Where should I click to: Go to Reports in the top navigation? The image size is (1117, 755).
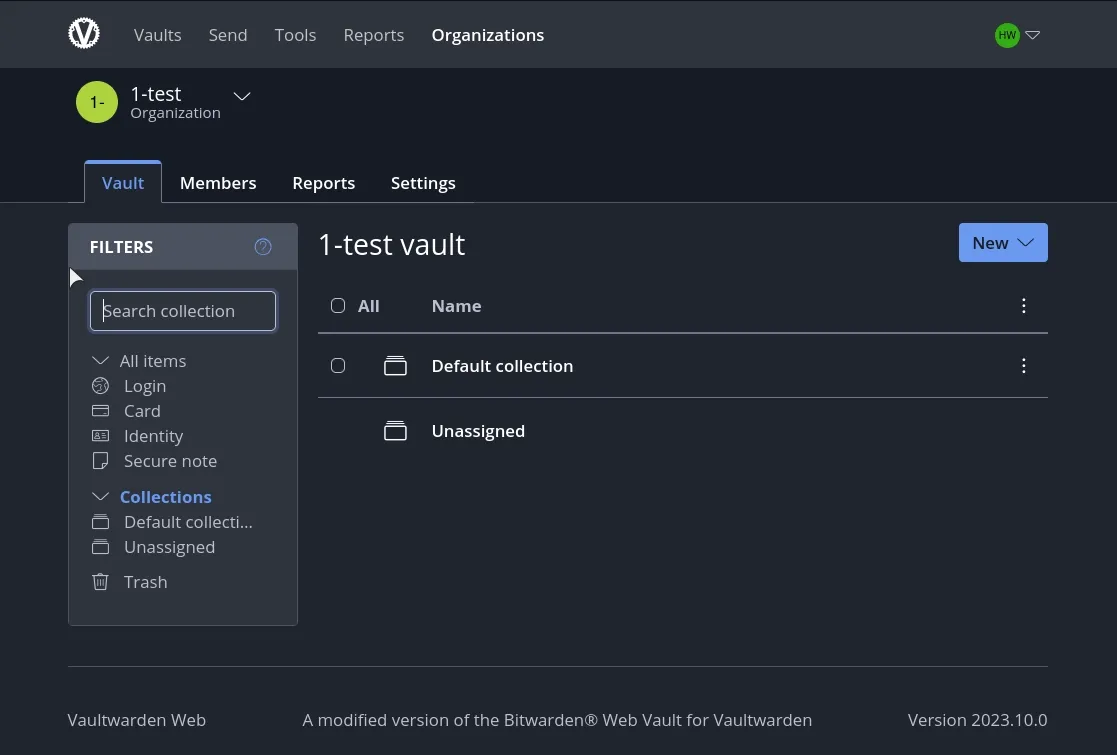coord(373,34)
